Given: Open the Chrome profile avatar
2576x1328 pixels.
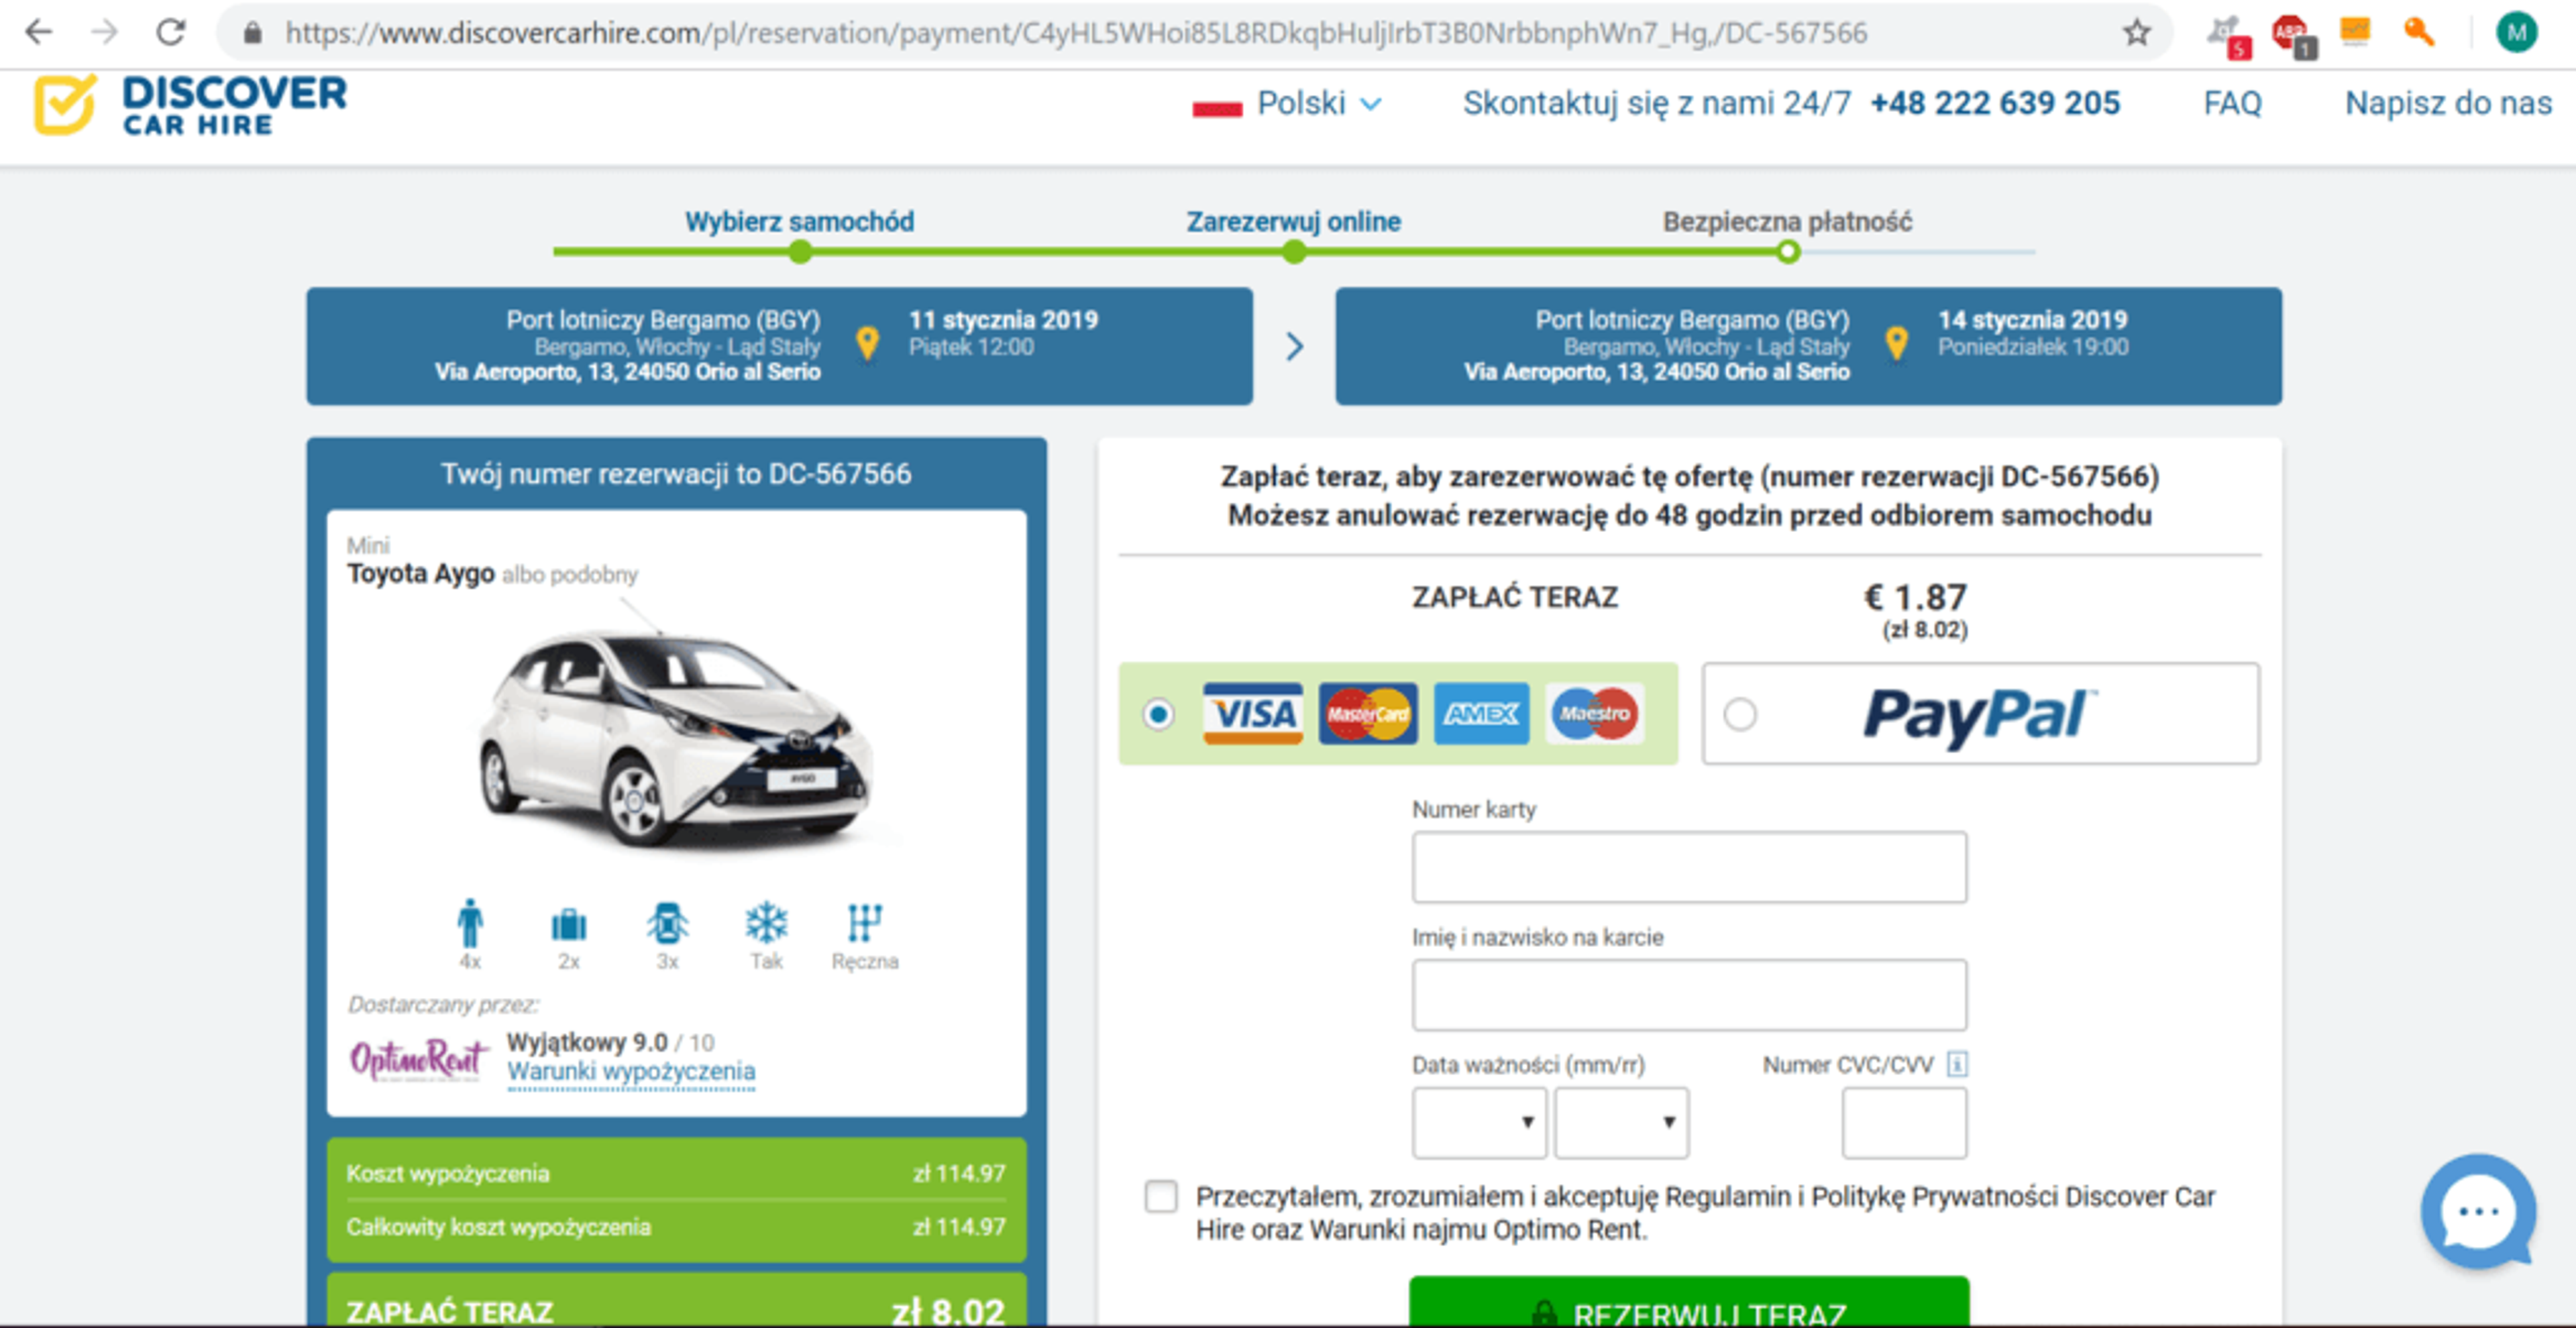Looking at the screenshot, I should (2516, 33).
